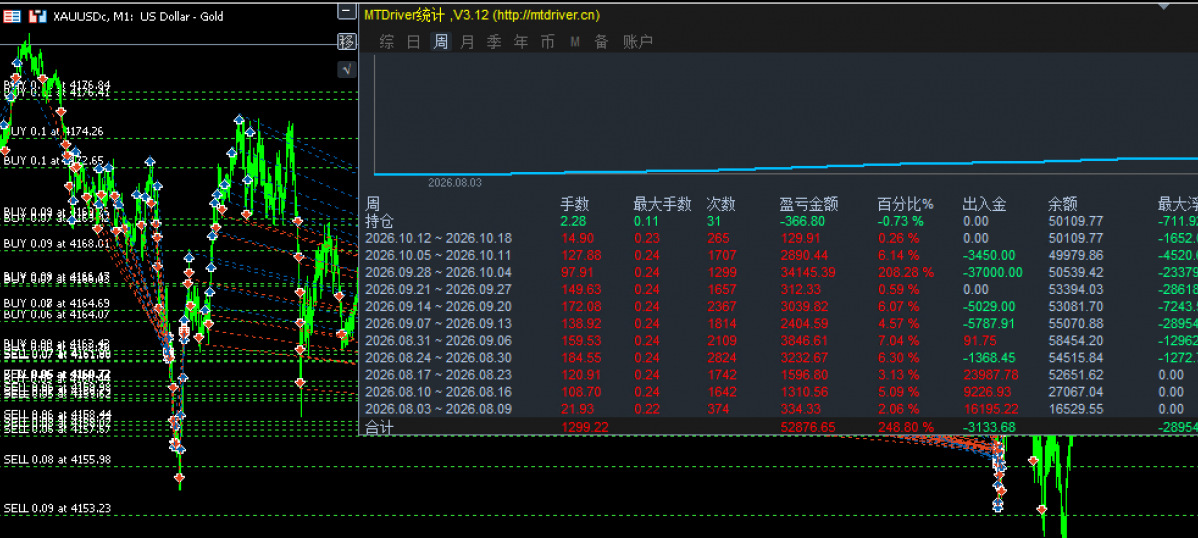Click the 34145.39 profit cell
Viewport: 1198px width, 538px height.
click(x=807, y=272)
